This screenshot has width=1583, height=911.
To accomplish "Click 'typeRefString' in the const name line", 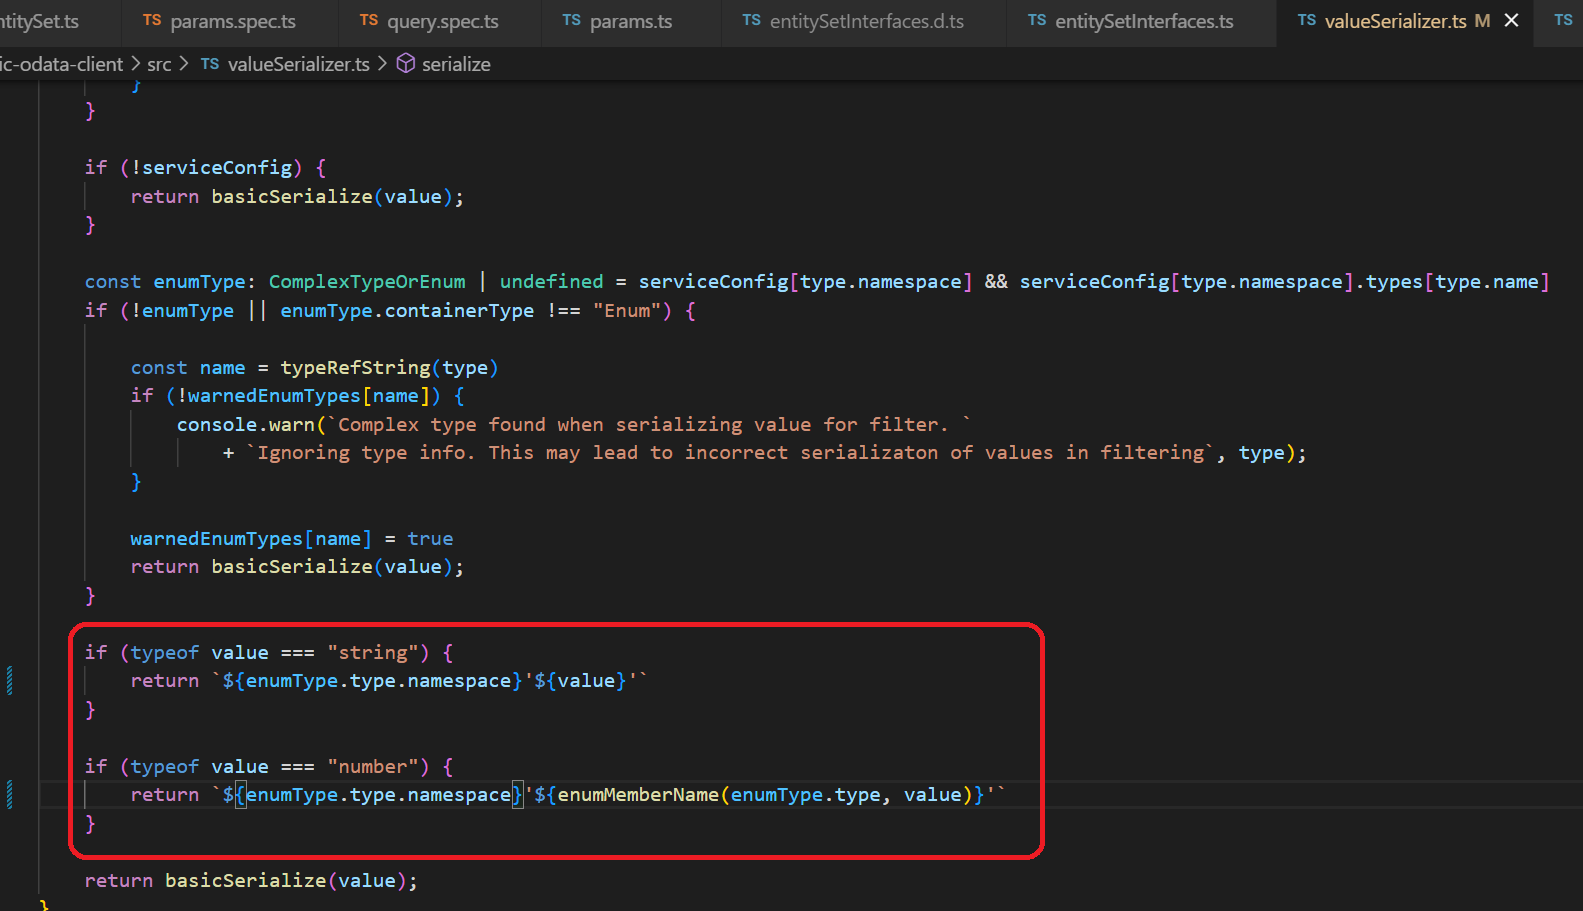I will 355,368.
